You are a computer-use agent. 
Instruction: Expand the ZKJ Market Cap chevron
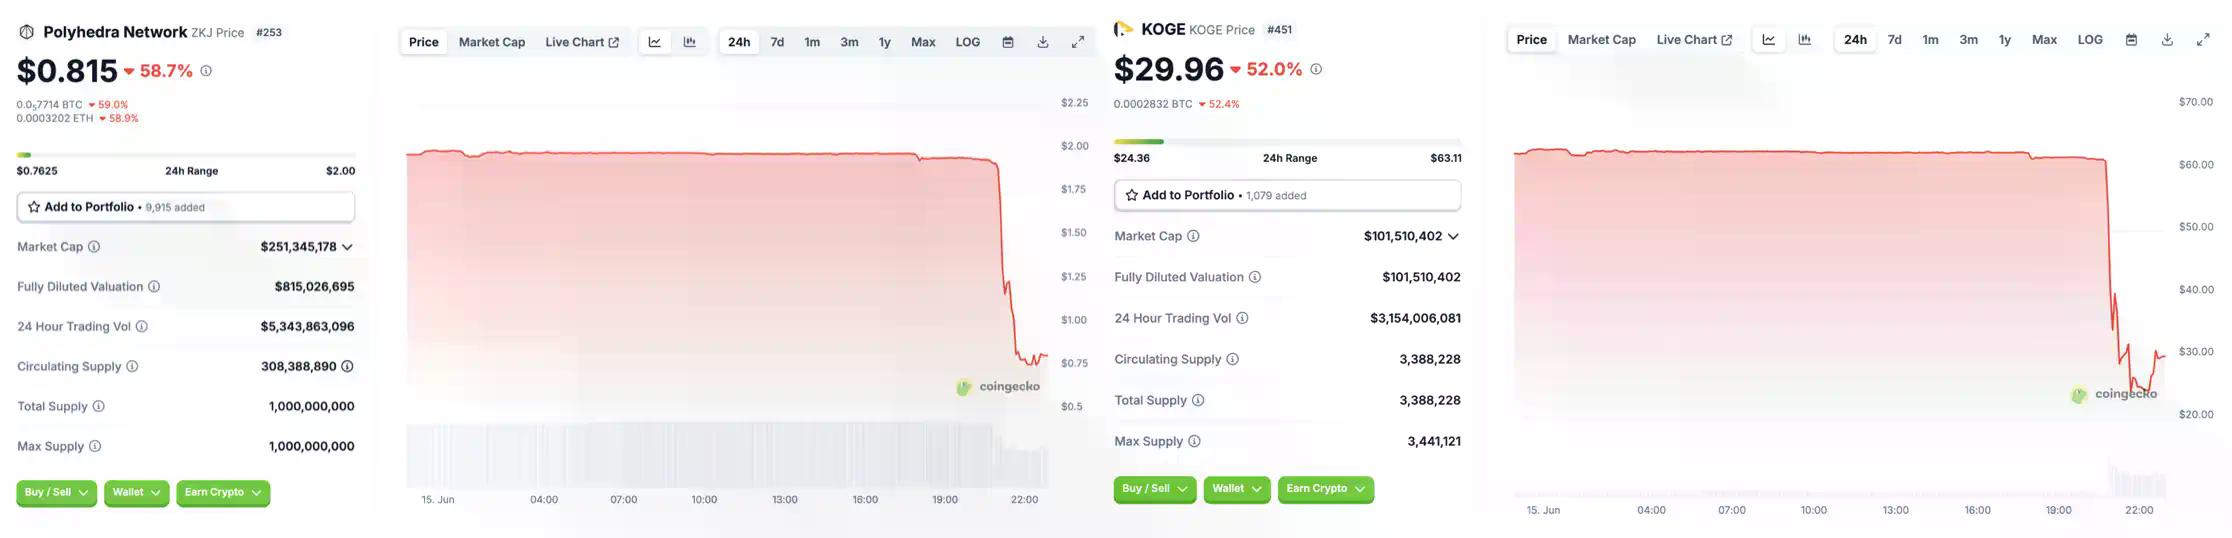[x=347, y=247]
